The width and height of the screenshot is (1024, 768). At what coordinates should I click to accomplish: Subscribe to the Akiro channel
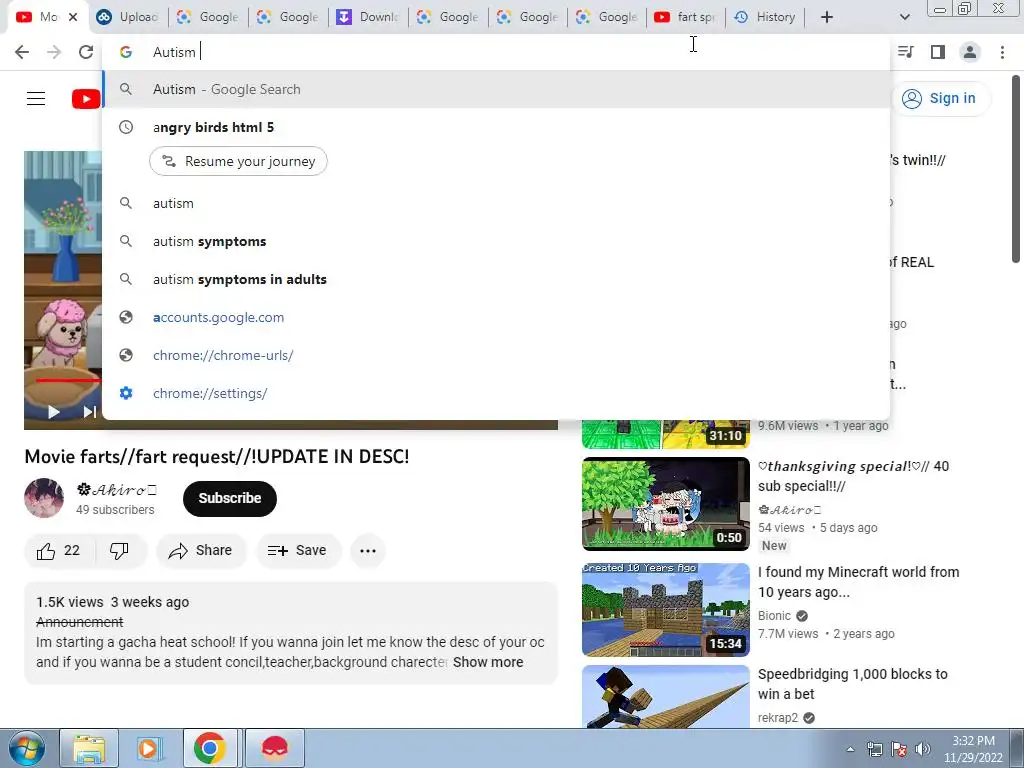pyautogui.click(x=230, y=498)
